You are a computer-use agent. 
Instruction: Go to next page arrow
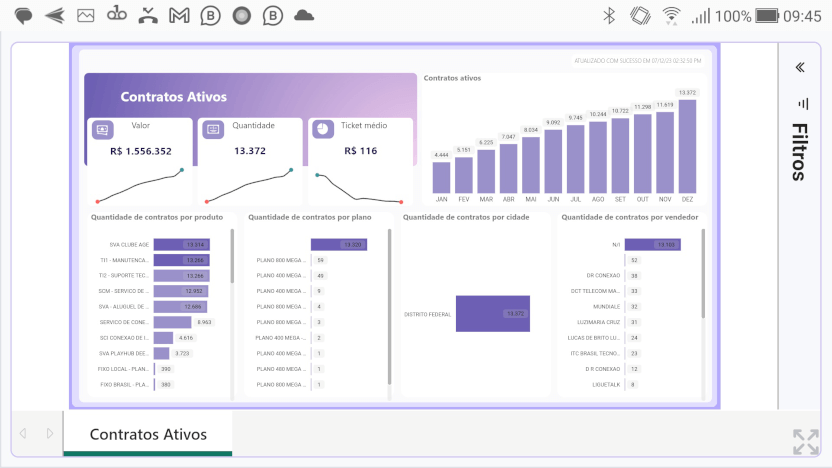pyautogui.click(x=49, y=434)
